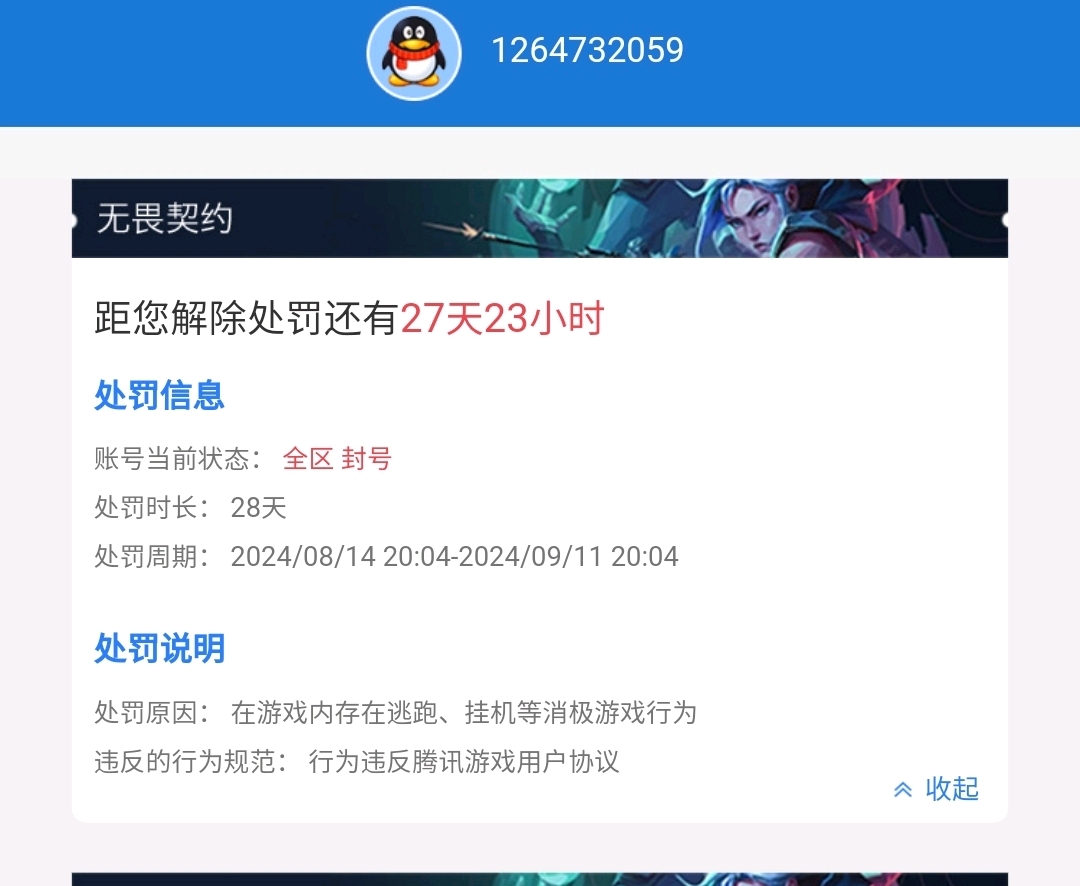
Task: Open the 无畏契约 game banner
Action: click(540, 218)
